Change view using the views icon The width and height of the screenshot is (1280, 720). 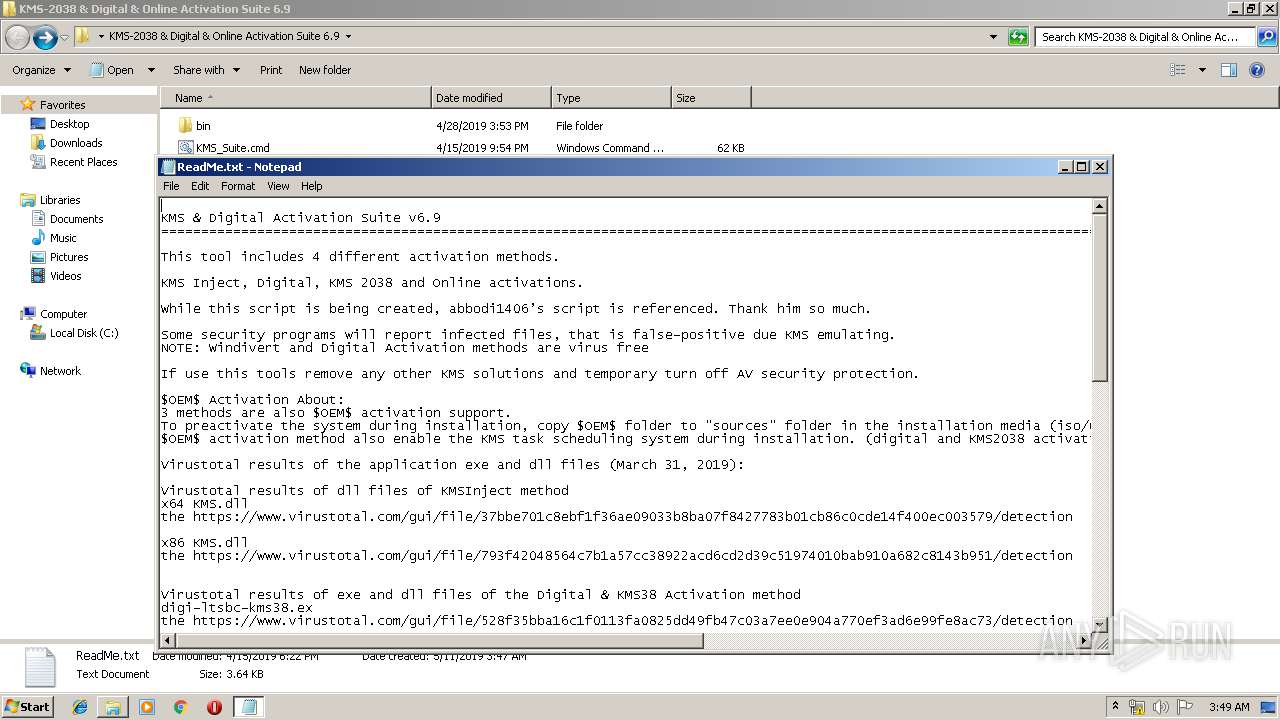click(x=1178, y=70)
